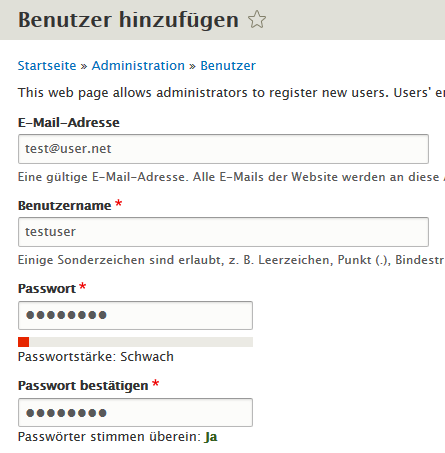Click the E-Mail-Adresse field label
Viewport: 445px width, 453px height.
(69, 123)
